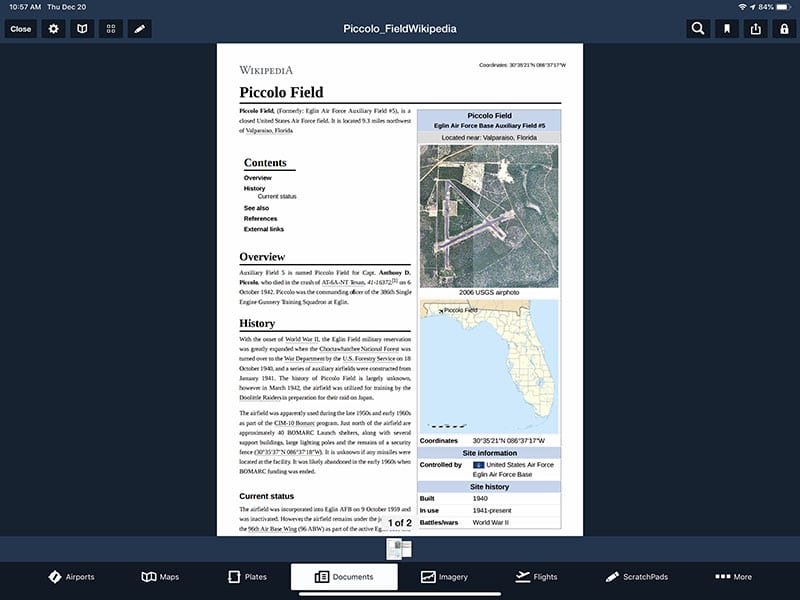The width and height of the screenshot is (800, 600).
Task: Jump to Overview in Contents
Action: [258, 178]
